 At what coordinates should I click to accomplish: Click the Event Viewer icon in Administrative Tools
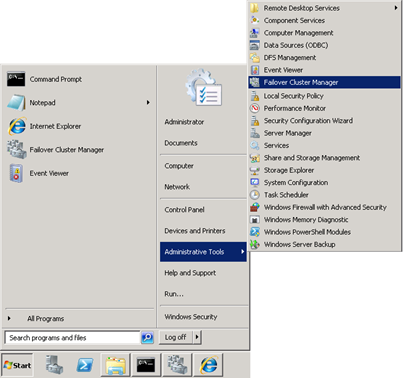[x=255, y=70]
